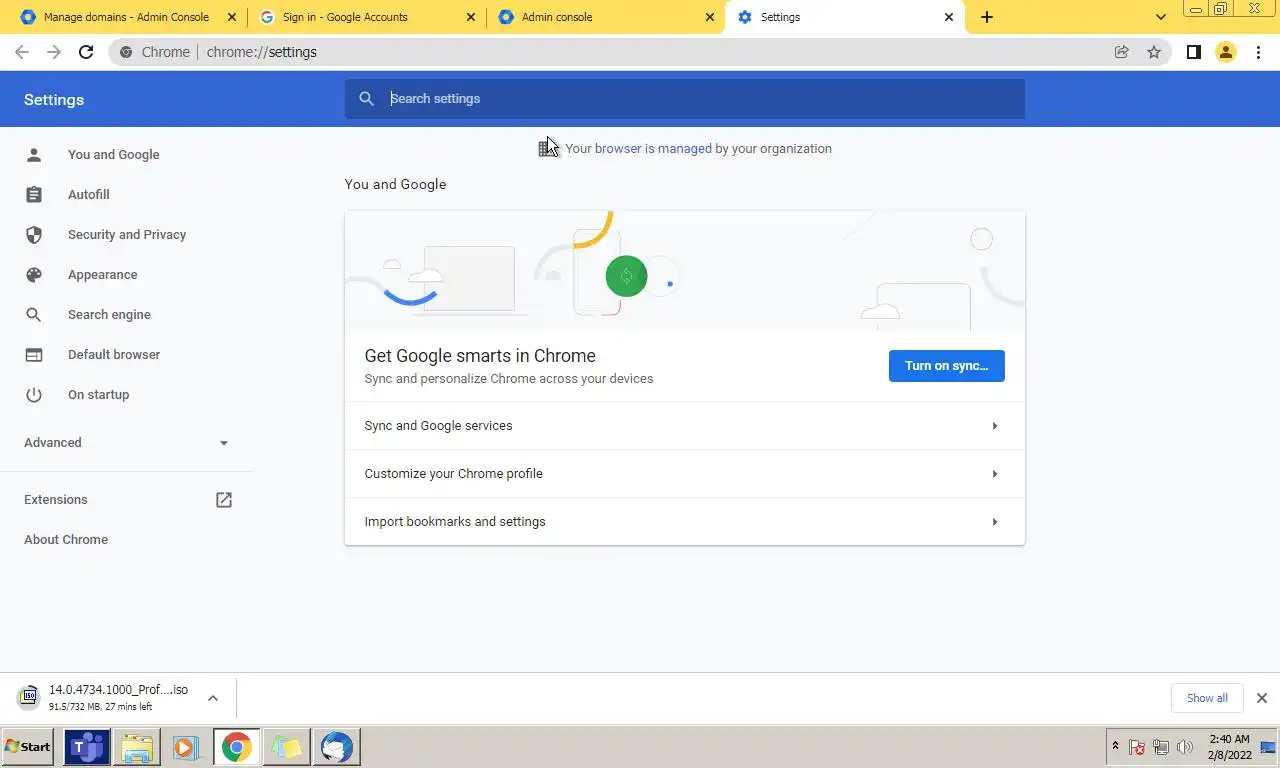Open the media player taskbar icon
This screenshot has width=1280, height=768.
[x=185, y=747]
